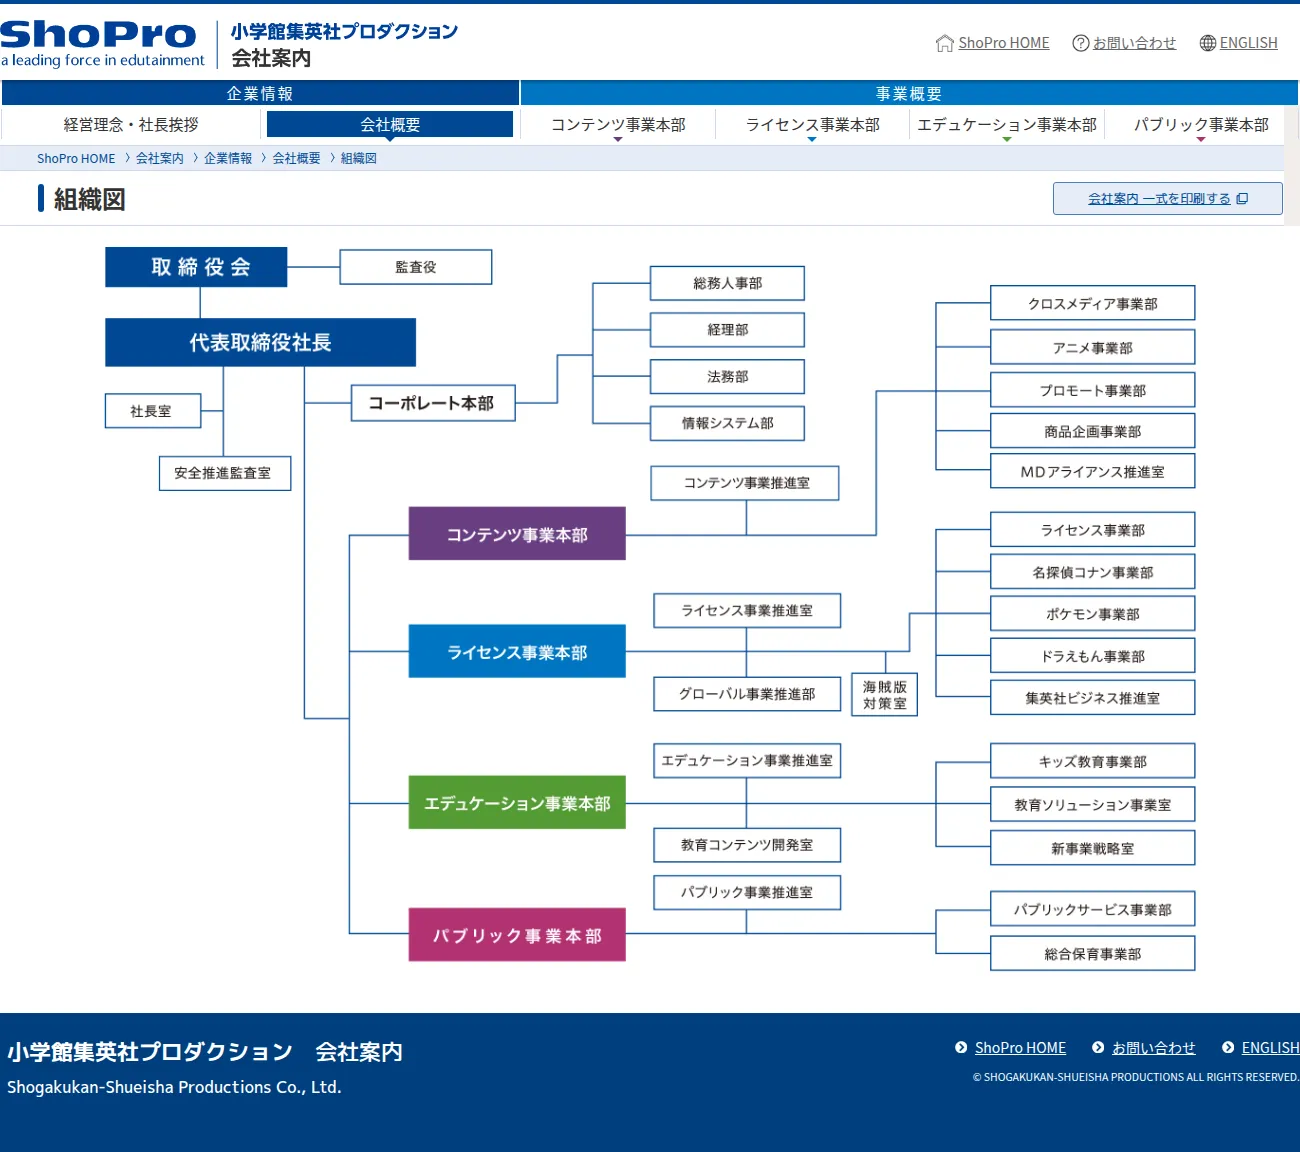Image resolution: width=1300 pixels, height=1152 pixels.
Task: Go to 会社案内 in breadcrumb
Action: tap(160, 158)
